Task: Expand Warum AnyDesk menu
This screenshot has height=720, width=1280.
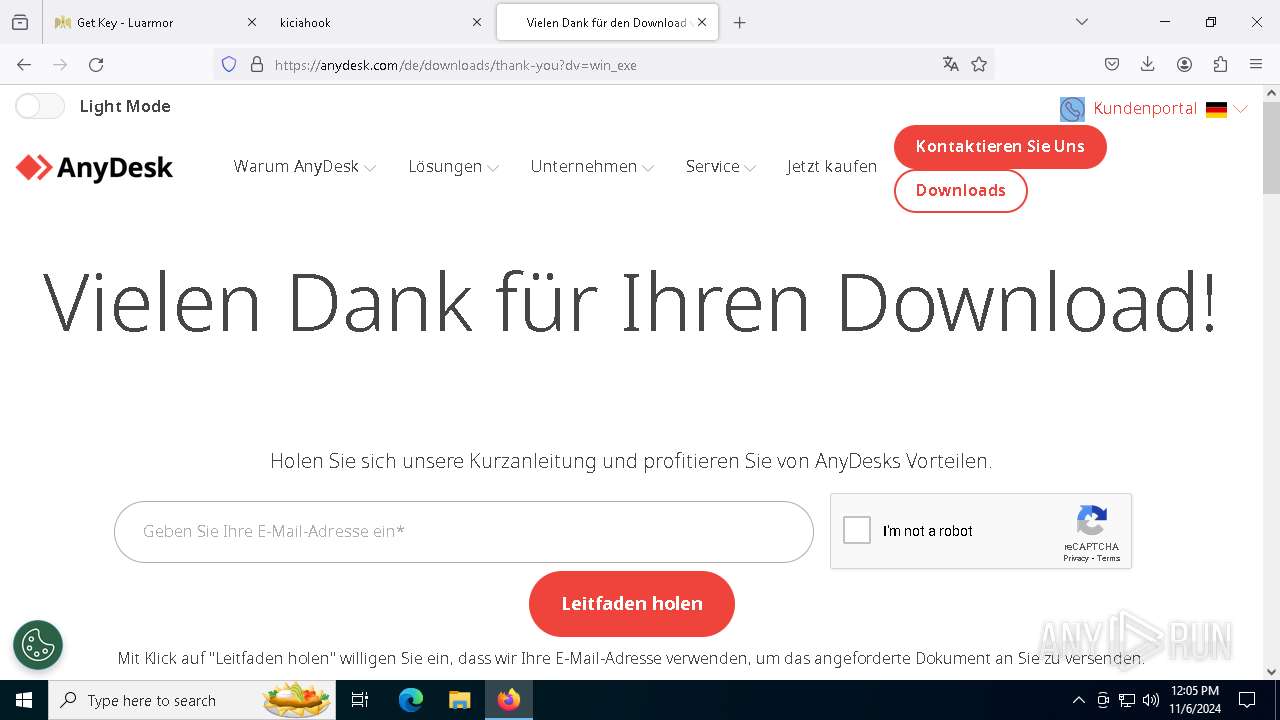Action: tap(304, 167)
